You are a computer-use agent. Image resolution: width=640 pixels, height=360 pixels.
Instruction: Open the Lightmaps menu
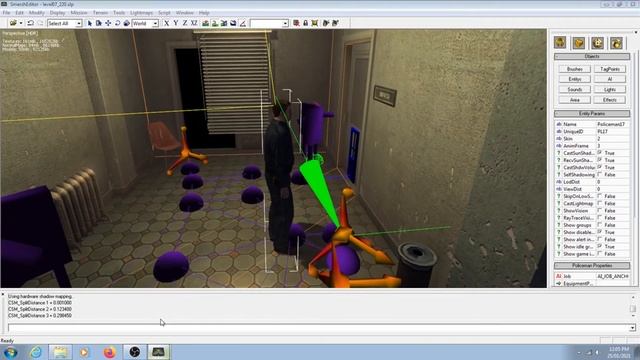click(x=142, y=13)
